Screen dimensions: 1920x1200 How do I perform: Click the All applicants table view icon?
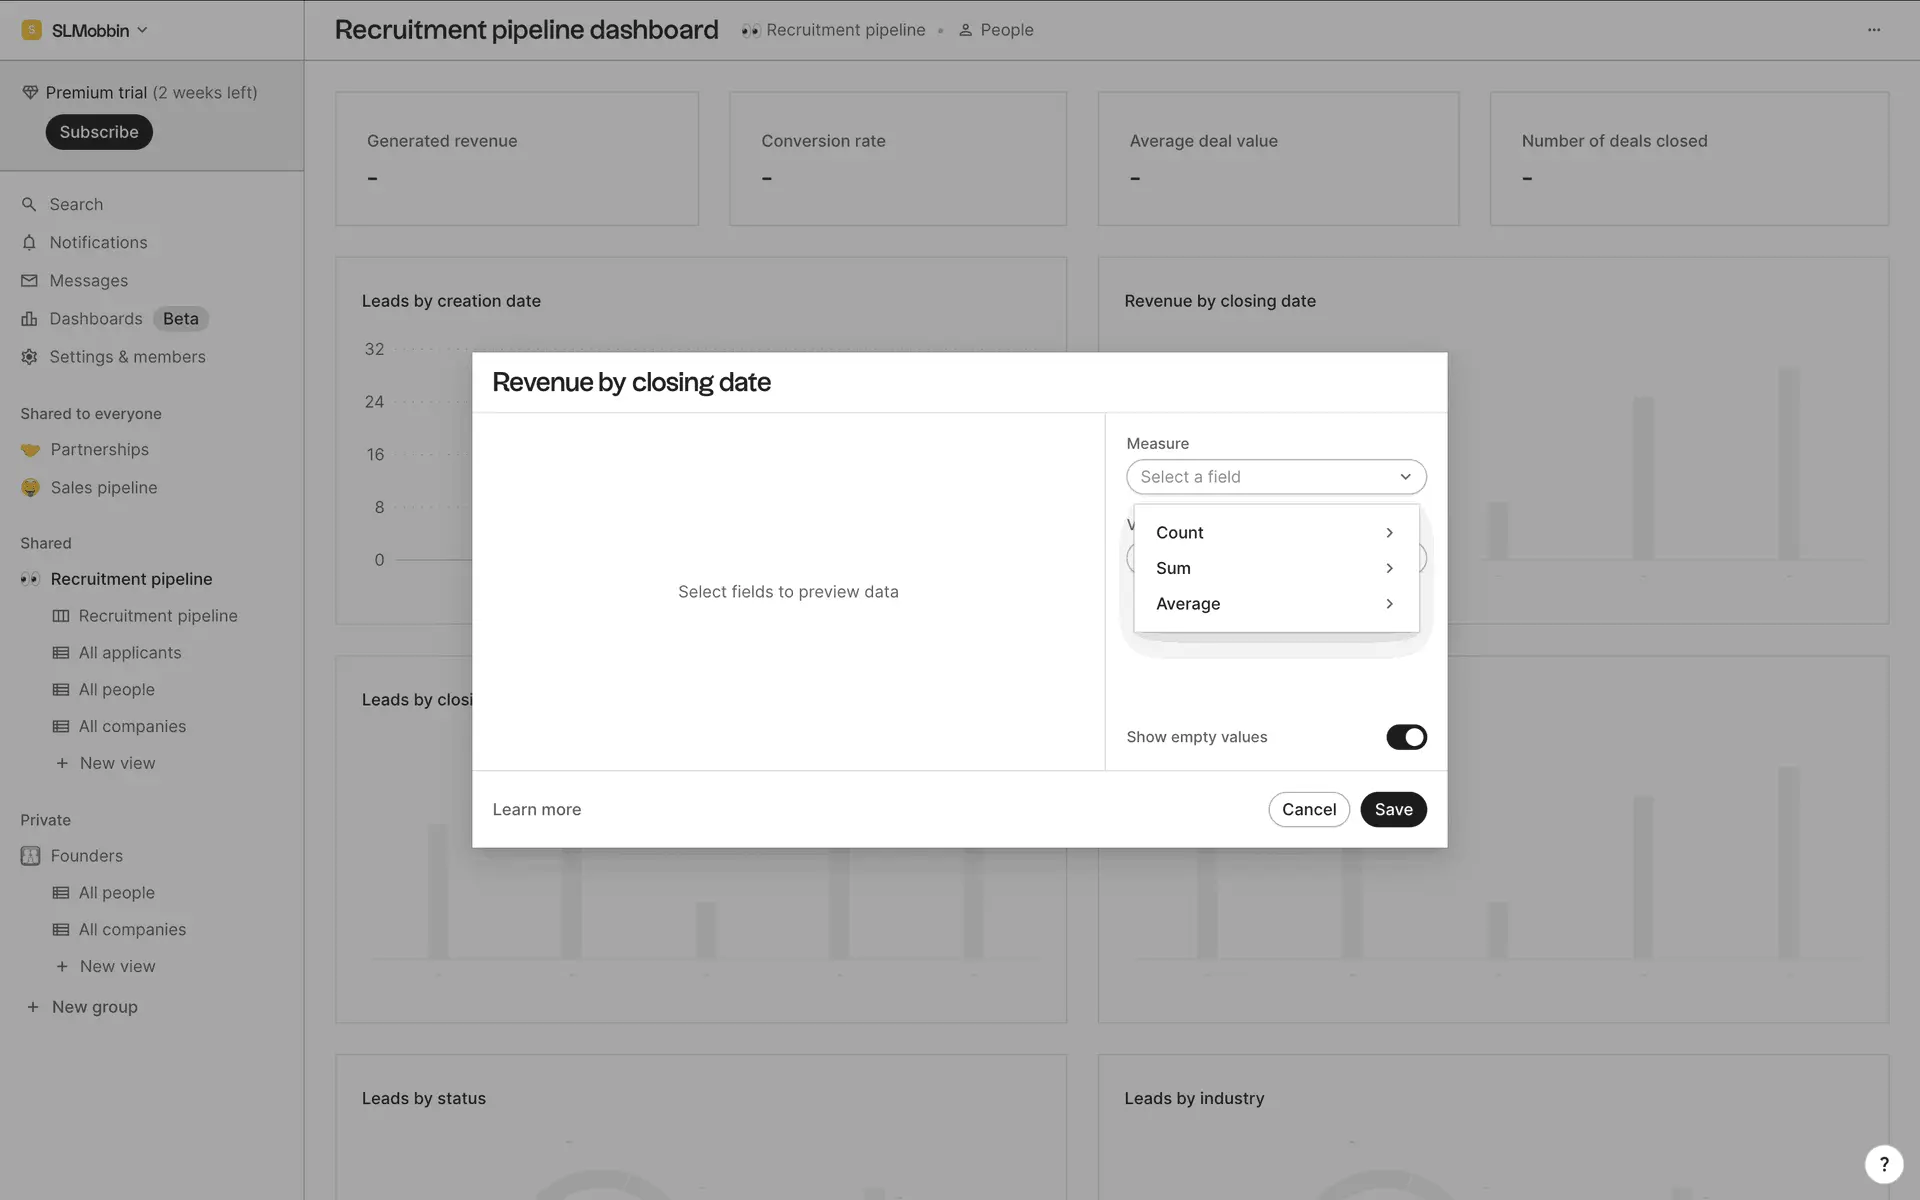click(61, 653)
